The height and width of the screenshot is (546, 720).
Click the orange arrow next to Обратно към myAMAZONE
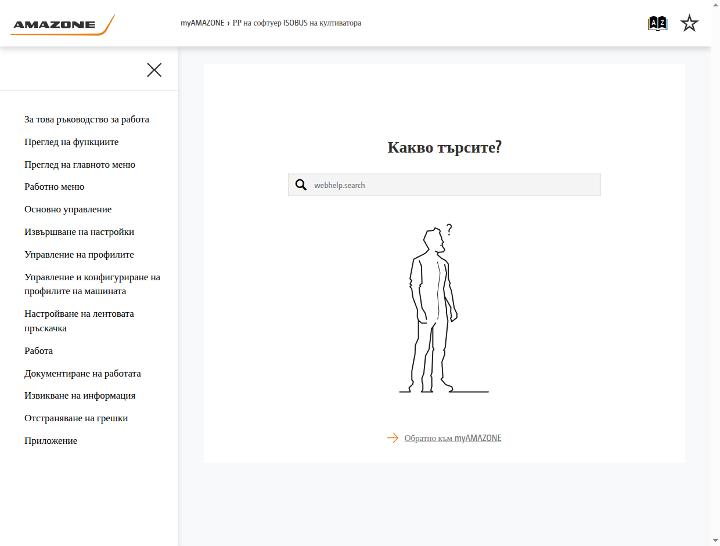tap(393, 438)
